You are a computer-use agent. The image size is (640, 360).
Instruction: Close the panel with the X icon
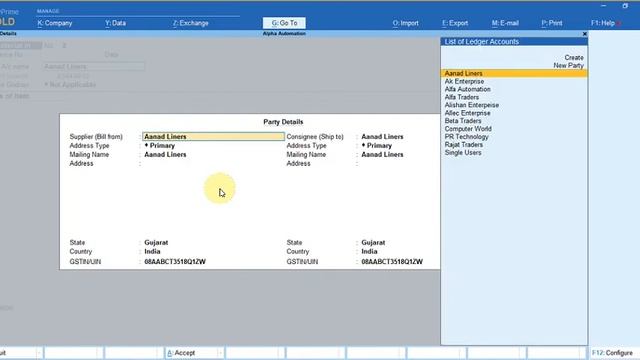[x=584, y=34]
